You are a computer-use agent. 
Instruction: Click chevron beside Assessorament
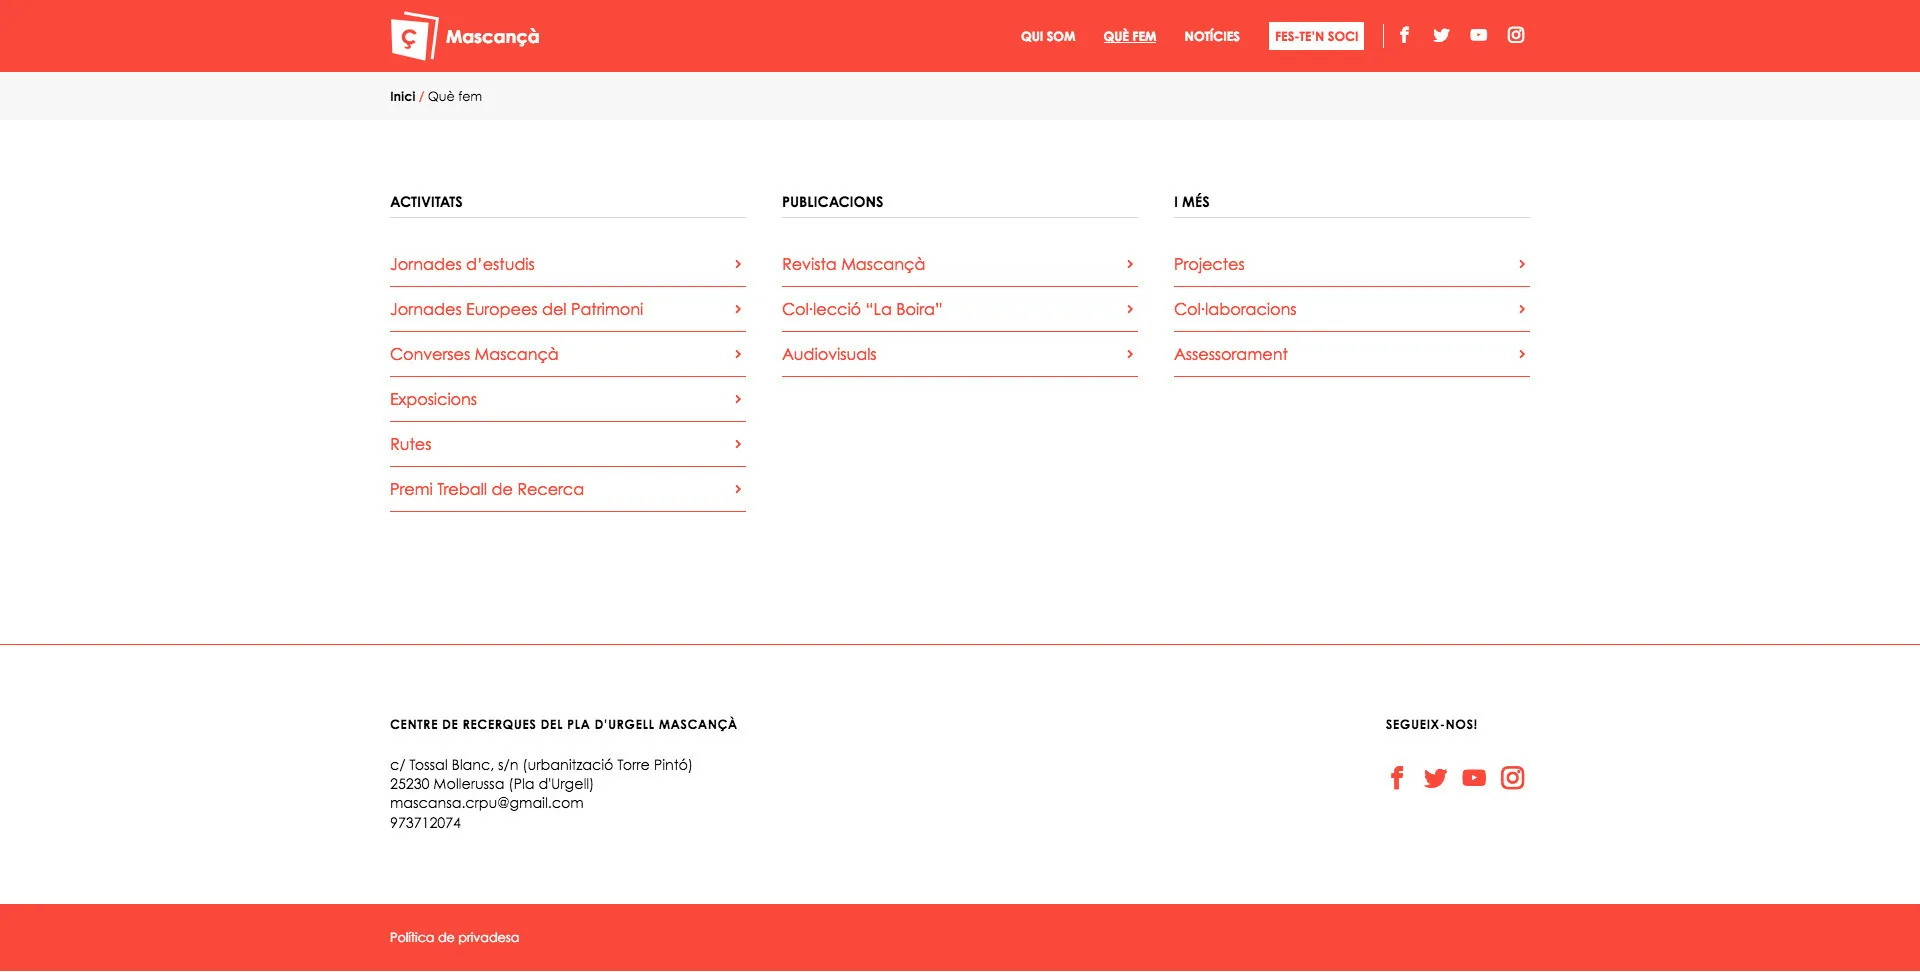coord(1522,354)
